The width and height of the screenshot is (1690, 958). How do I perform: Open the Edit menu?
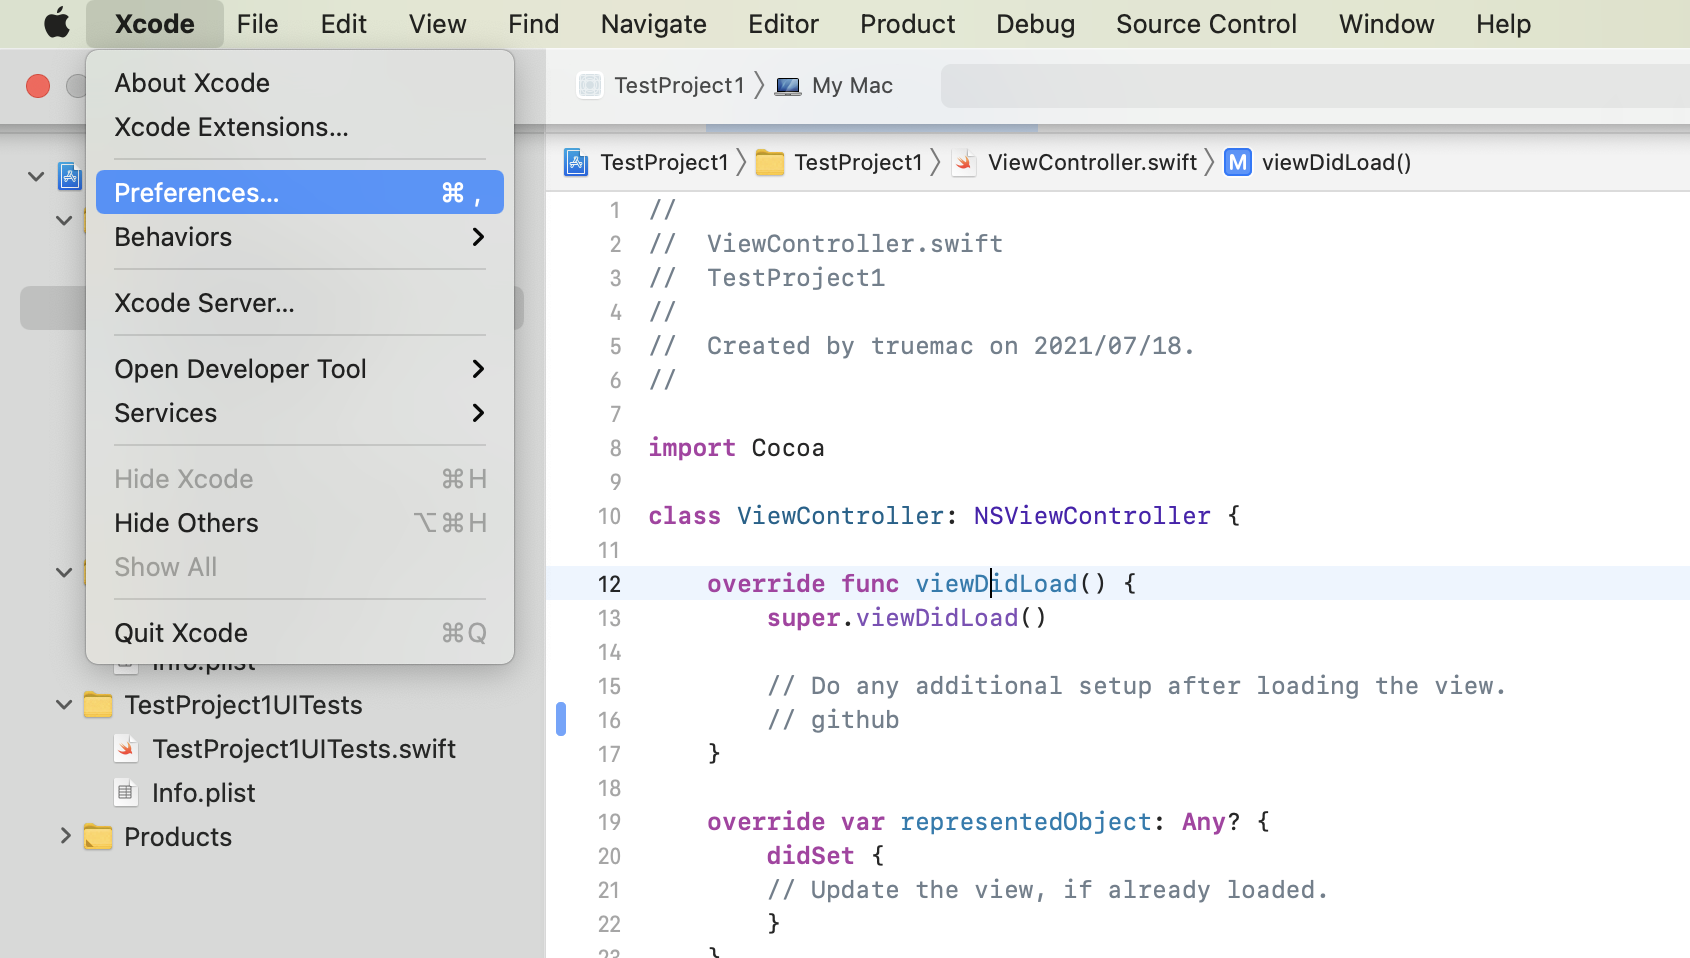click(x=344, y=24)
